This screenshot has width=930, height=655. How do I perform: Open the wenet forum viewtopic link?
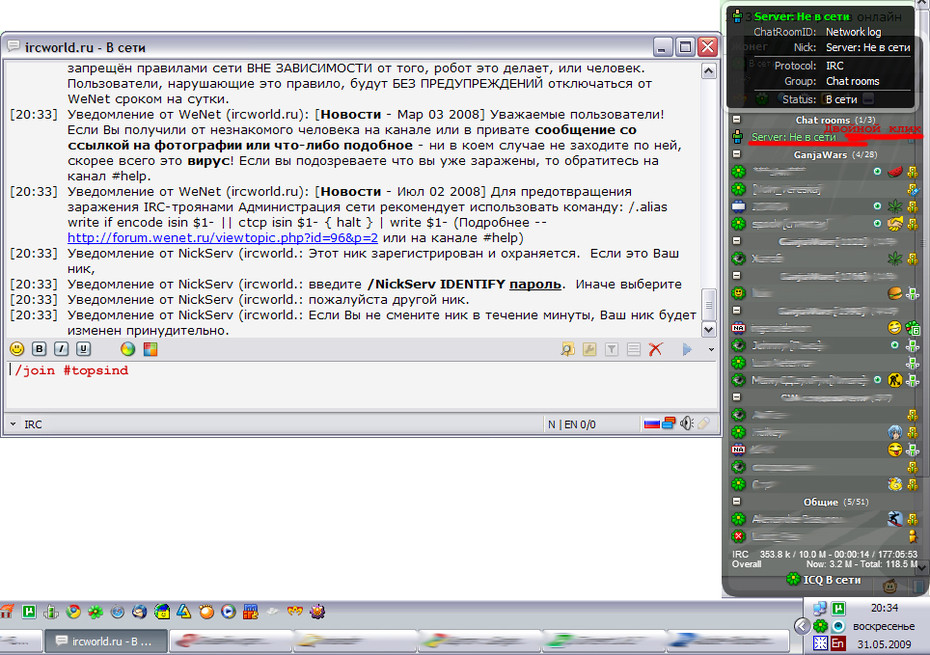[222, 238]
